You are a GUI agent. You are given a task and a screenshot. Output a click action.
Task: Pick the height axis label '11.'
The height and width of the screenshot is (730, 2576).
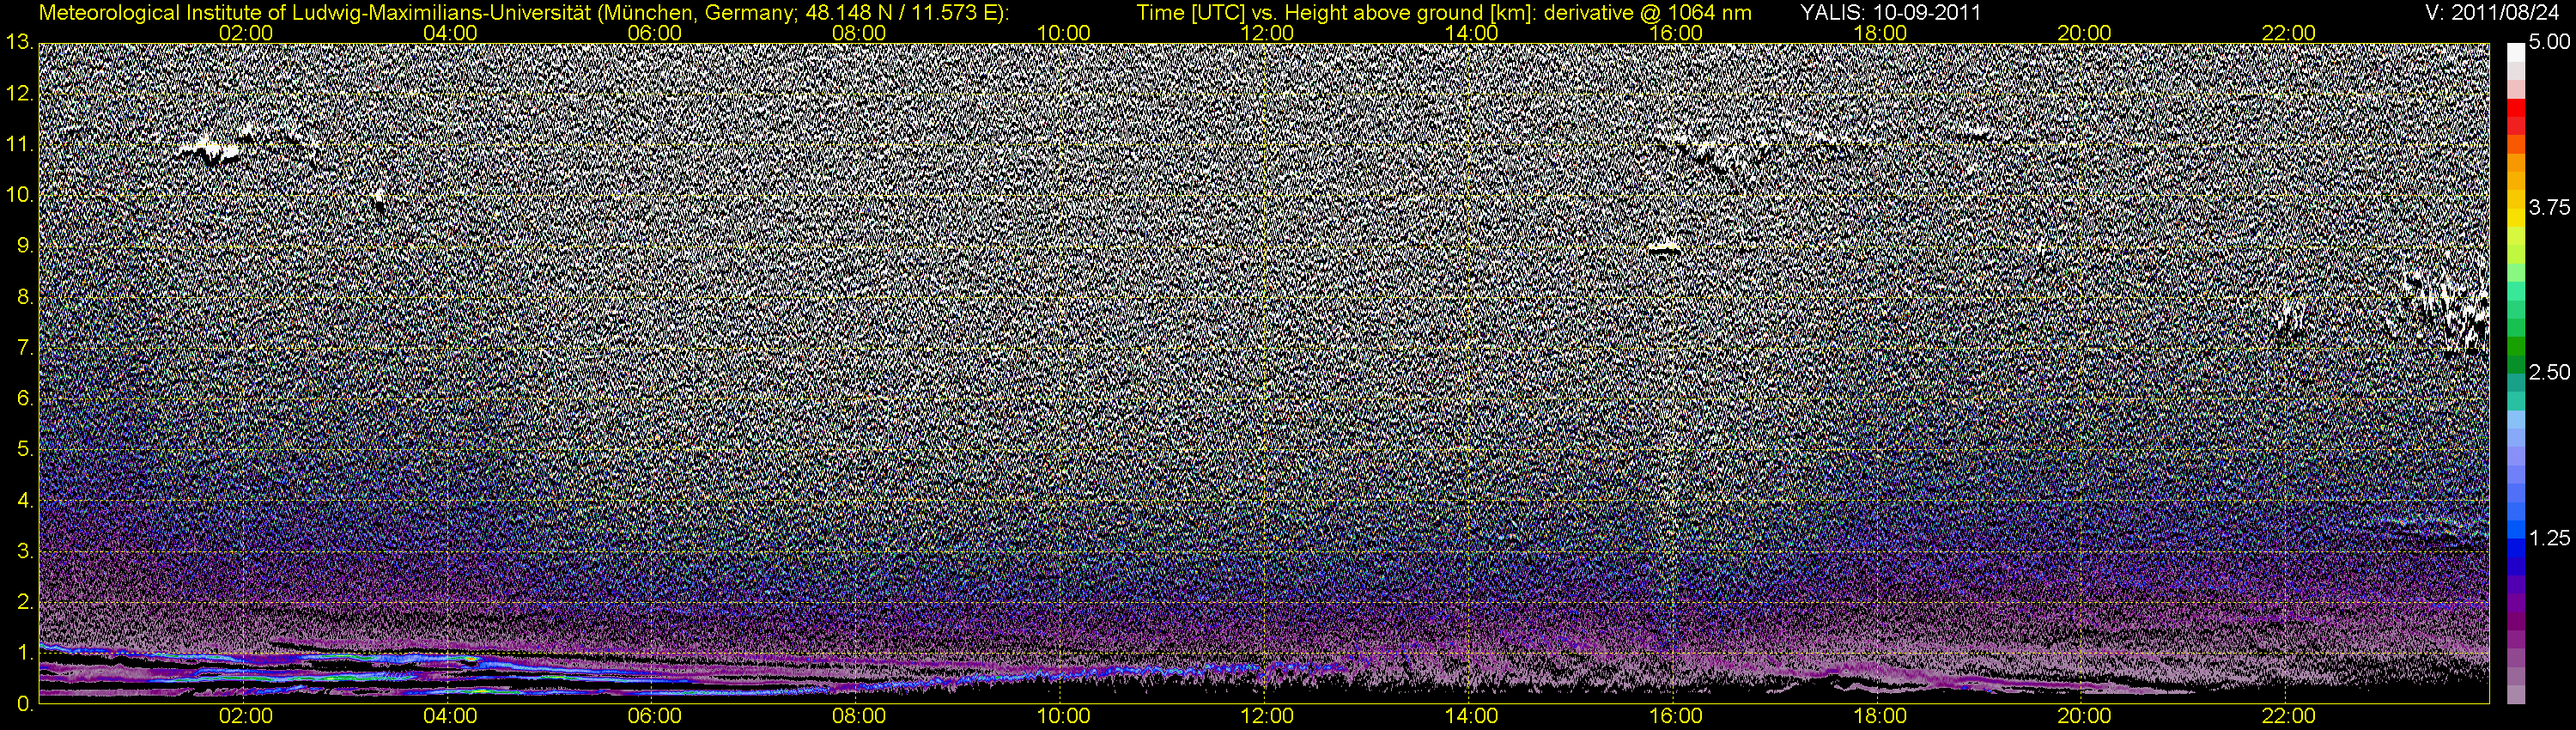[19, 144]
